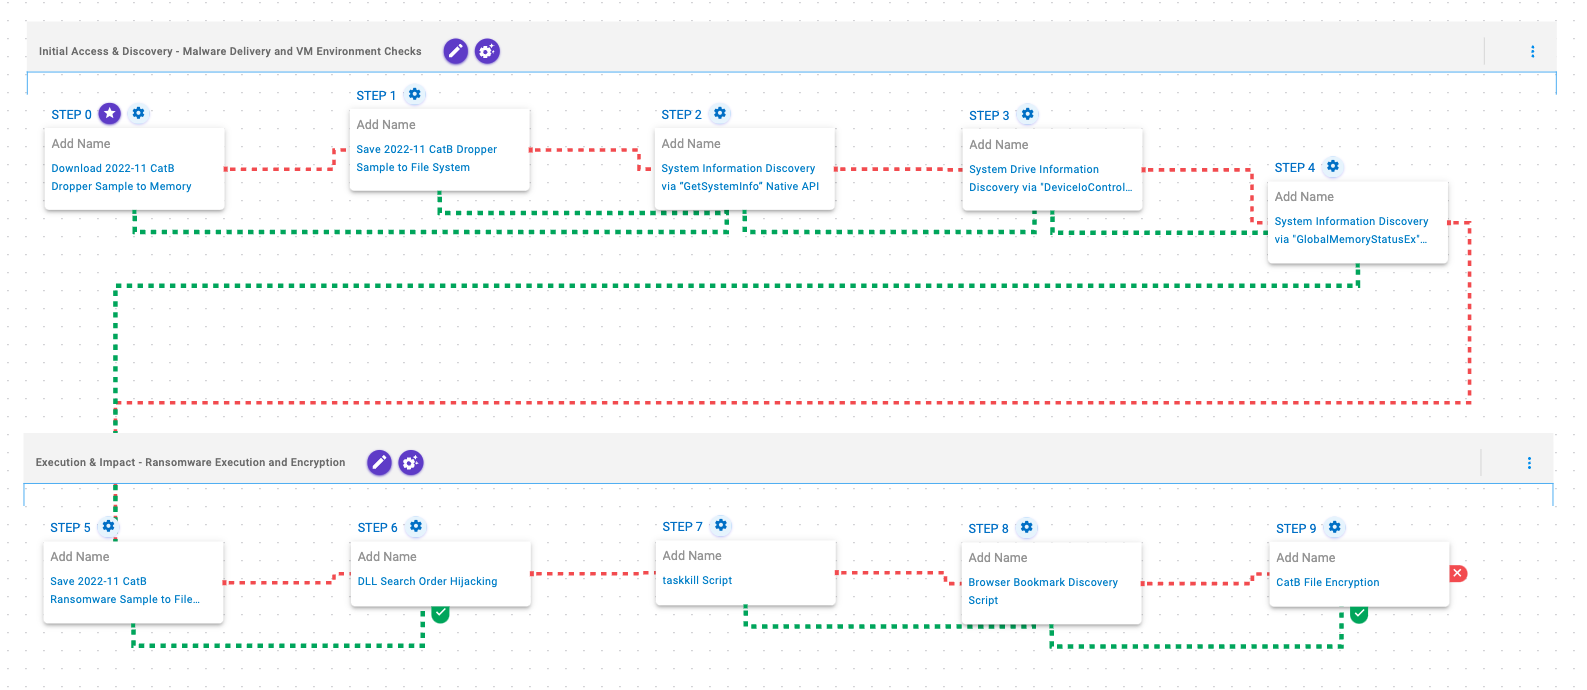Image resolution: width=1587 pixels, height=690 pixels.
Task: Click green check badge under STEP 6 card
Action: 440,613
